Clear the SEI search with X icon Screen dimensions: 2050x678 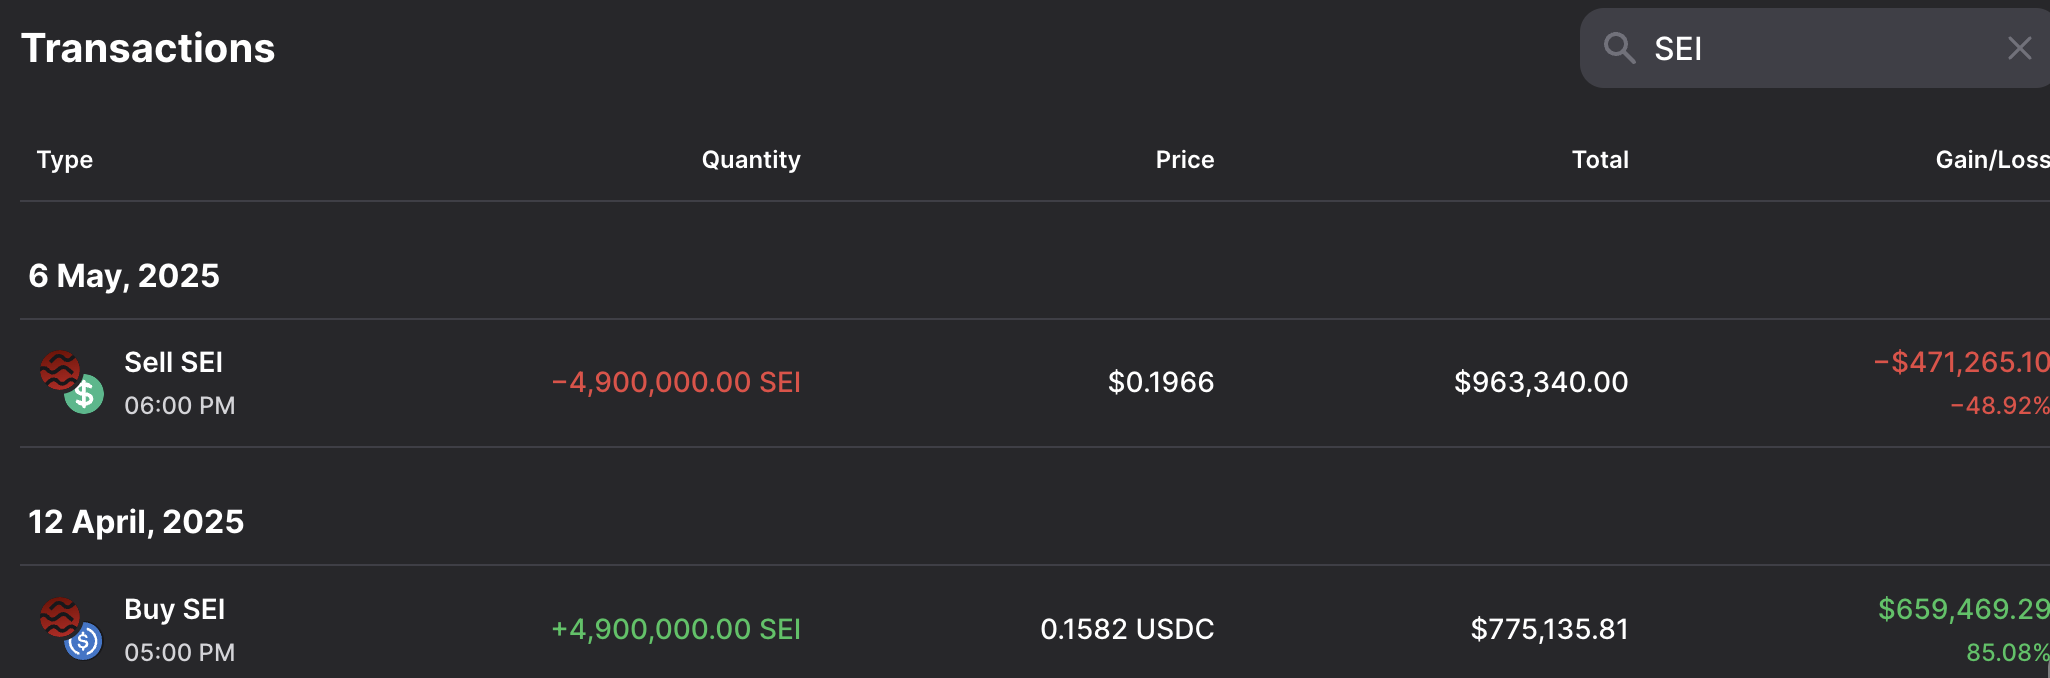click(x=2019, y=48)
